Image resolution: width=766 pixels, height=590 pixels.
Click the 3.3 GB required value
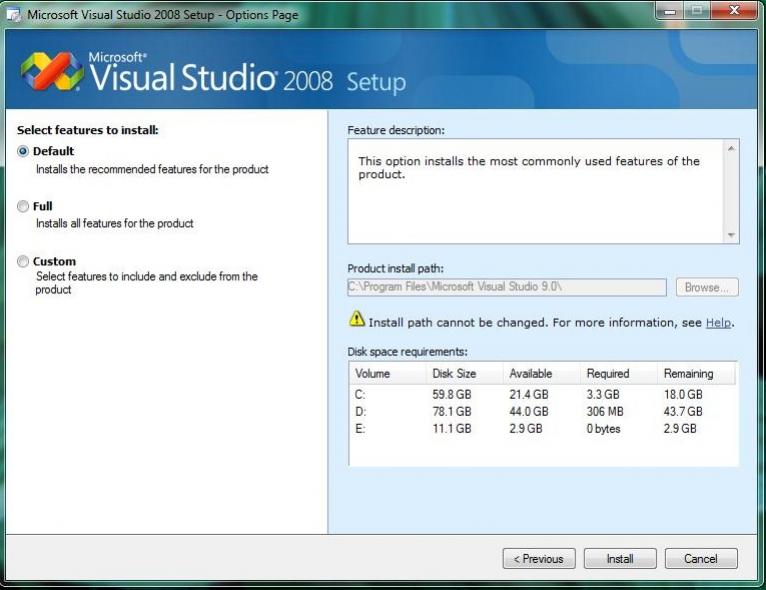click(603, 395)
